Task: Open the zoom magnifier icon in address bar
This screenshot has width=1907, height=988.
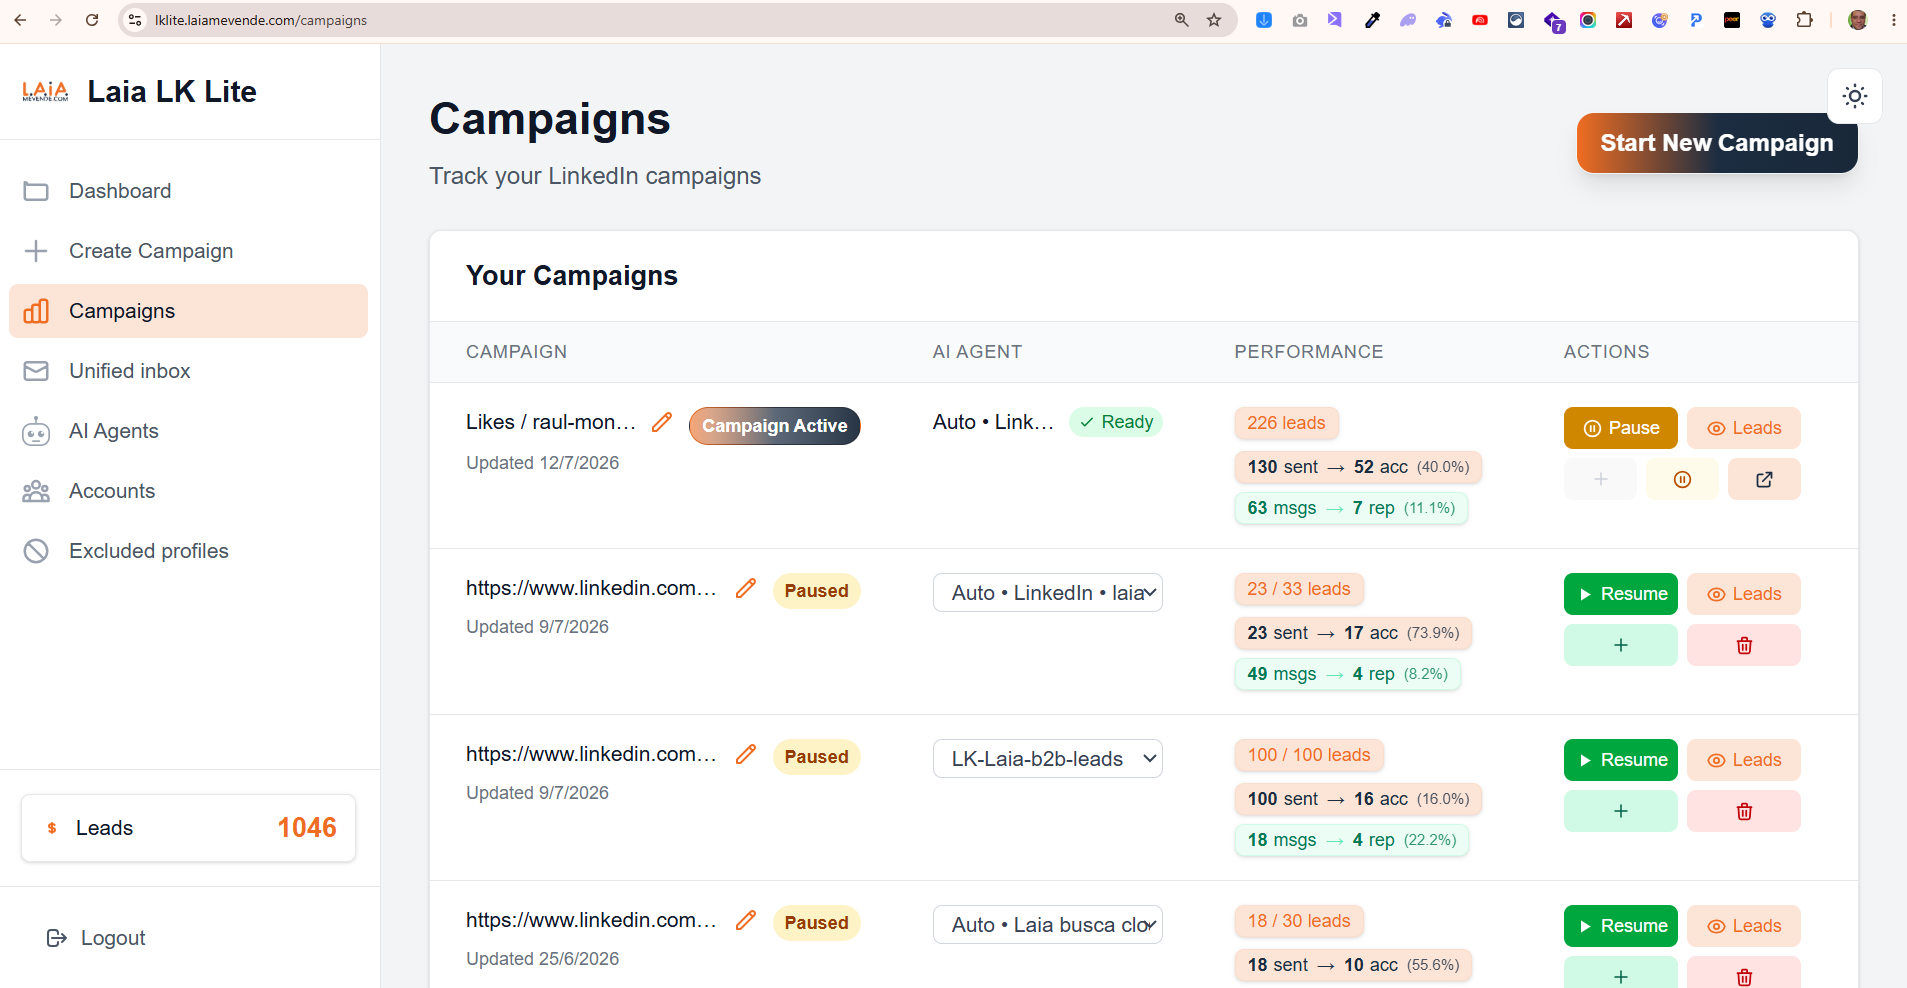Action: tap(1182, 20)
